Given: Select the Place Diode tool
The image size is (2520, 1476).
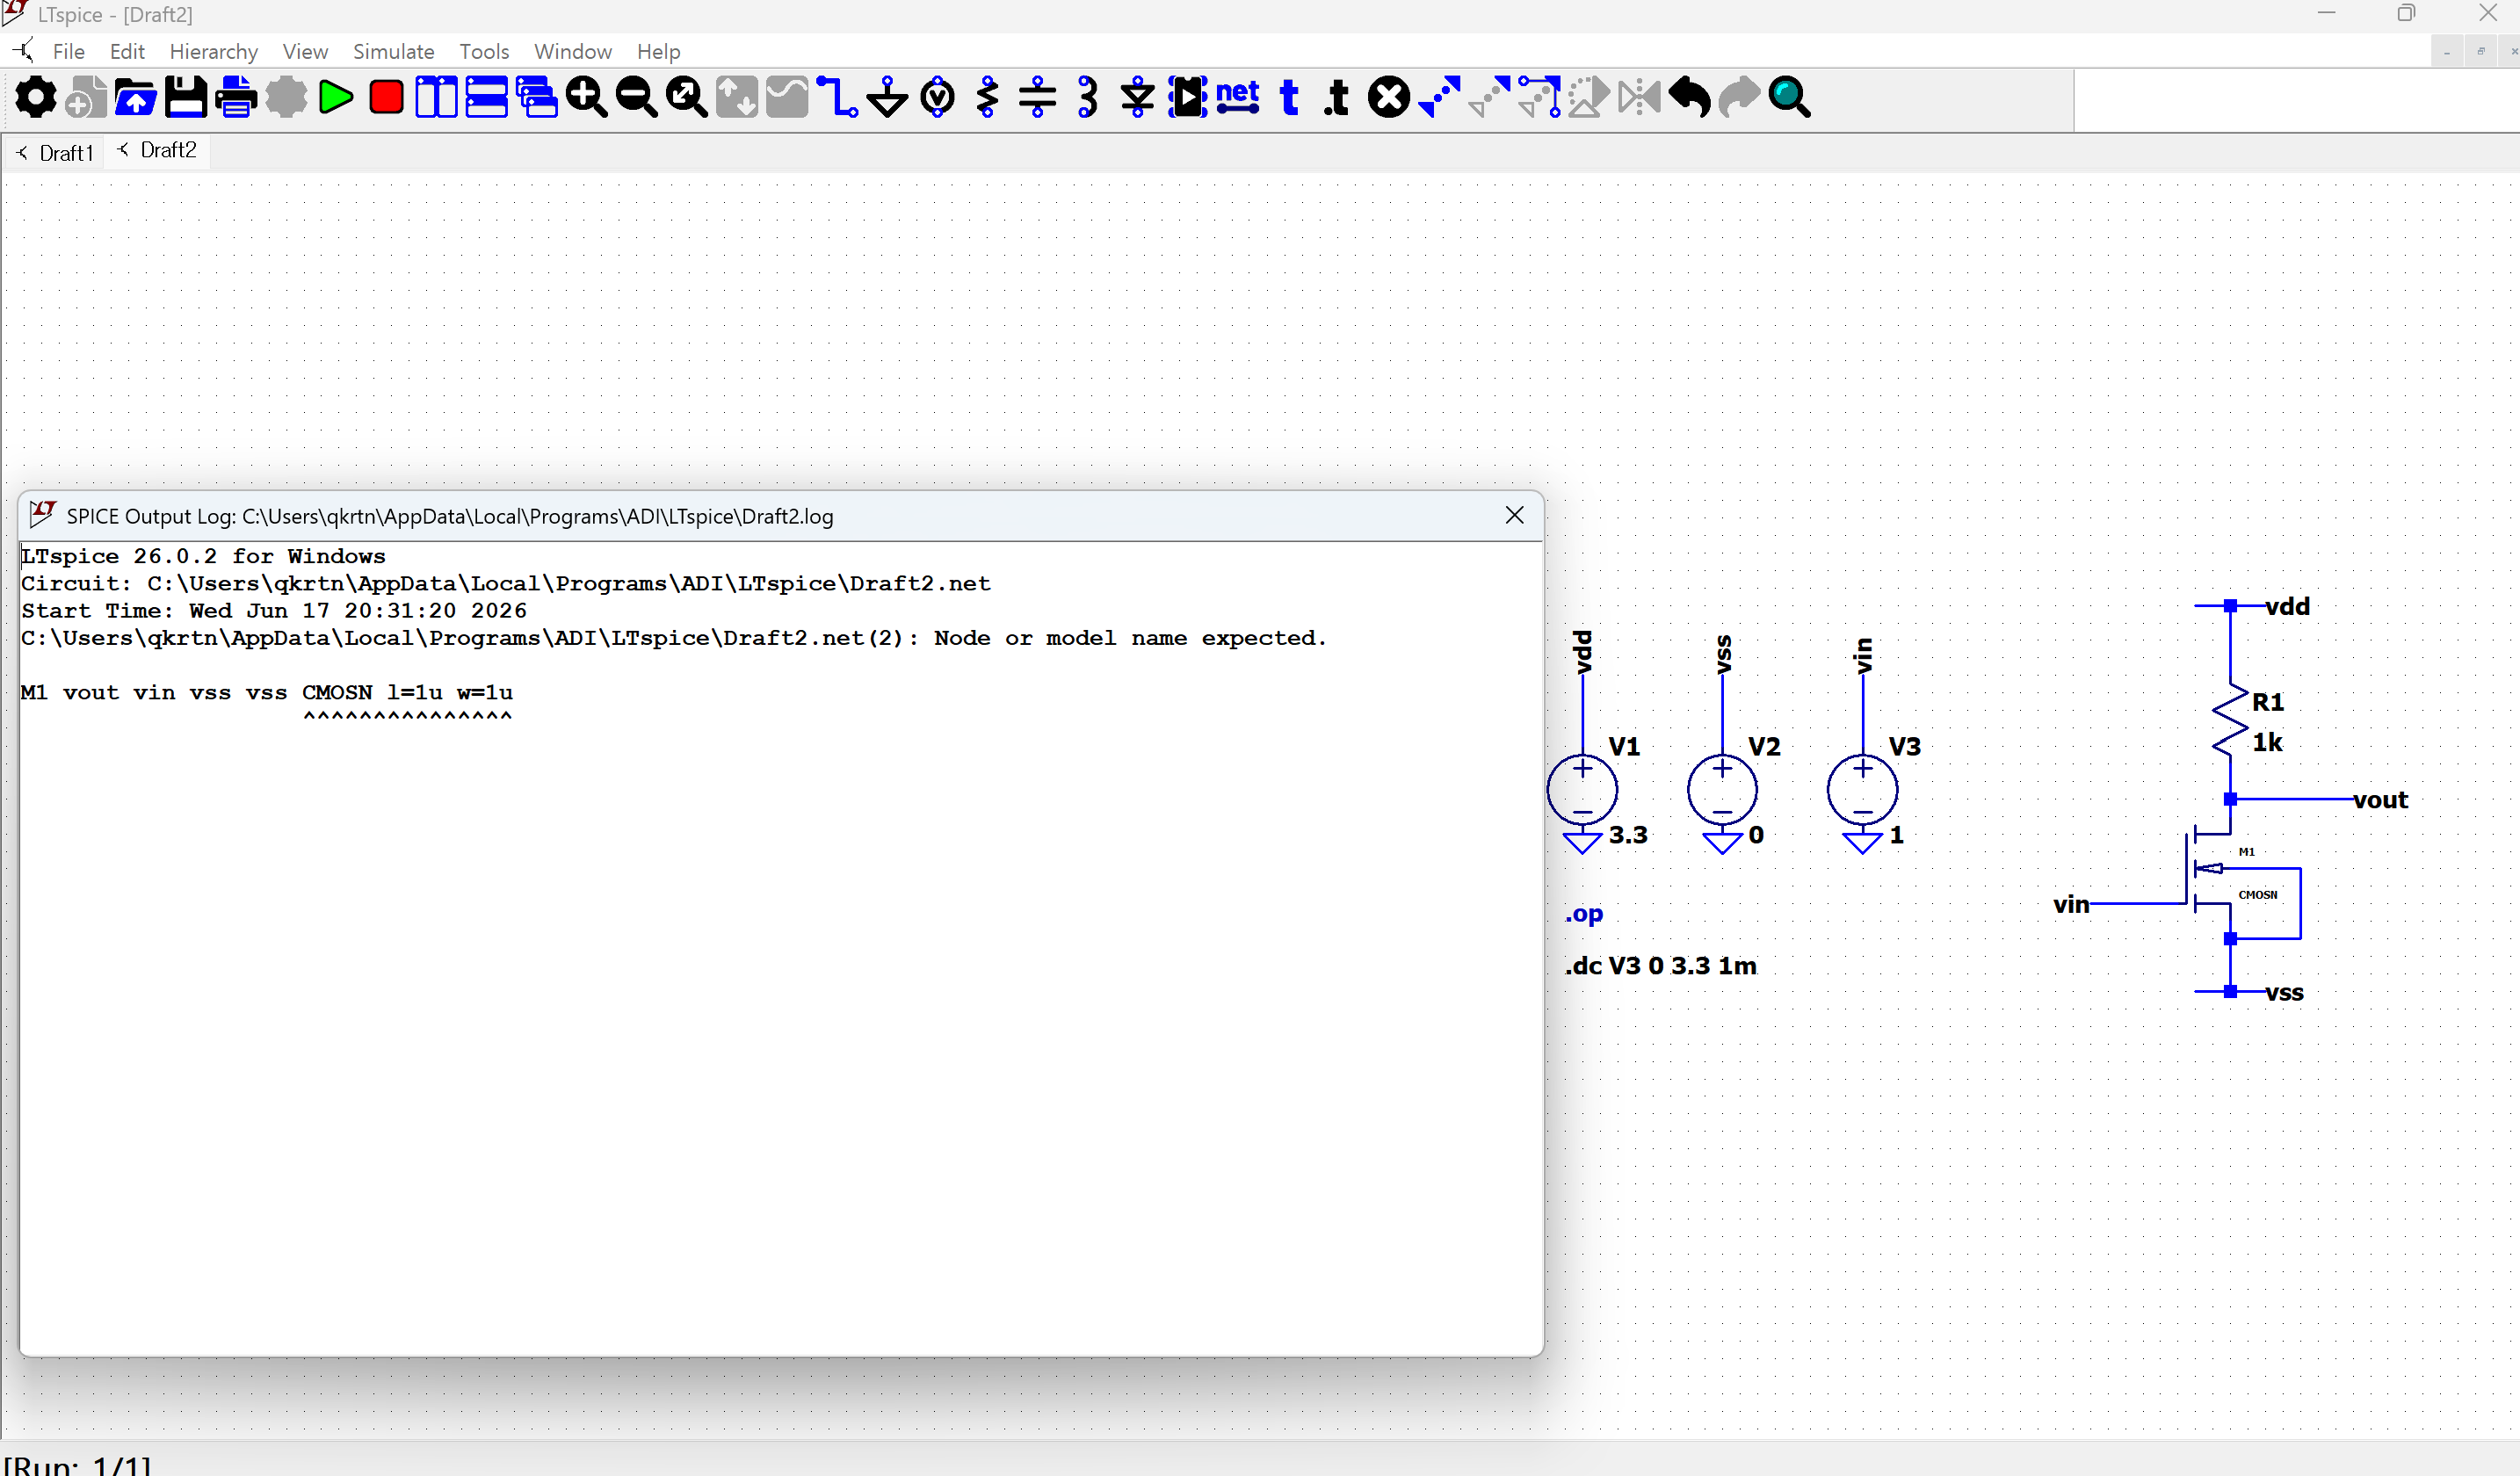Looking at the screenshot, I should coord(1138,97).
